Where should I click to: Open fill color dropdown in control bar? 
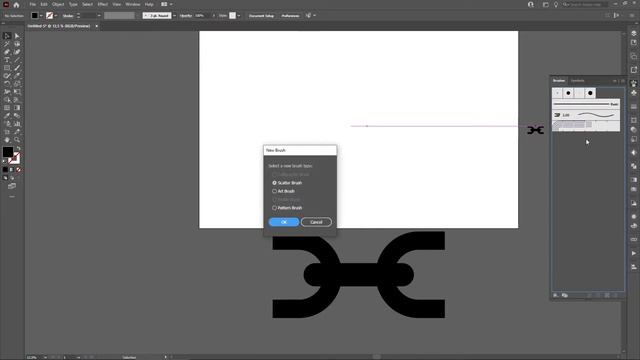click(x=41, y=16)
